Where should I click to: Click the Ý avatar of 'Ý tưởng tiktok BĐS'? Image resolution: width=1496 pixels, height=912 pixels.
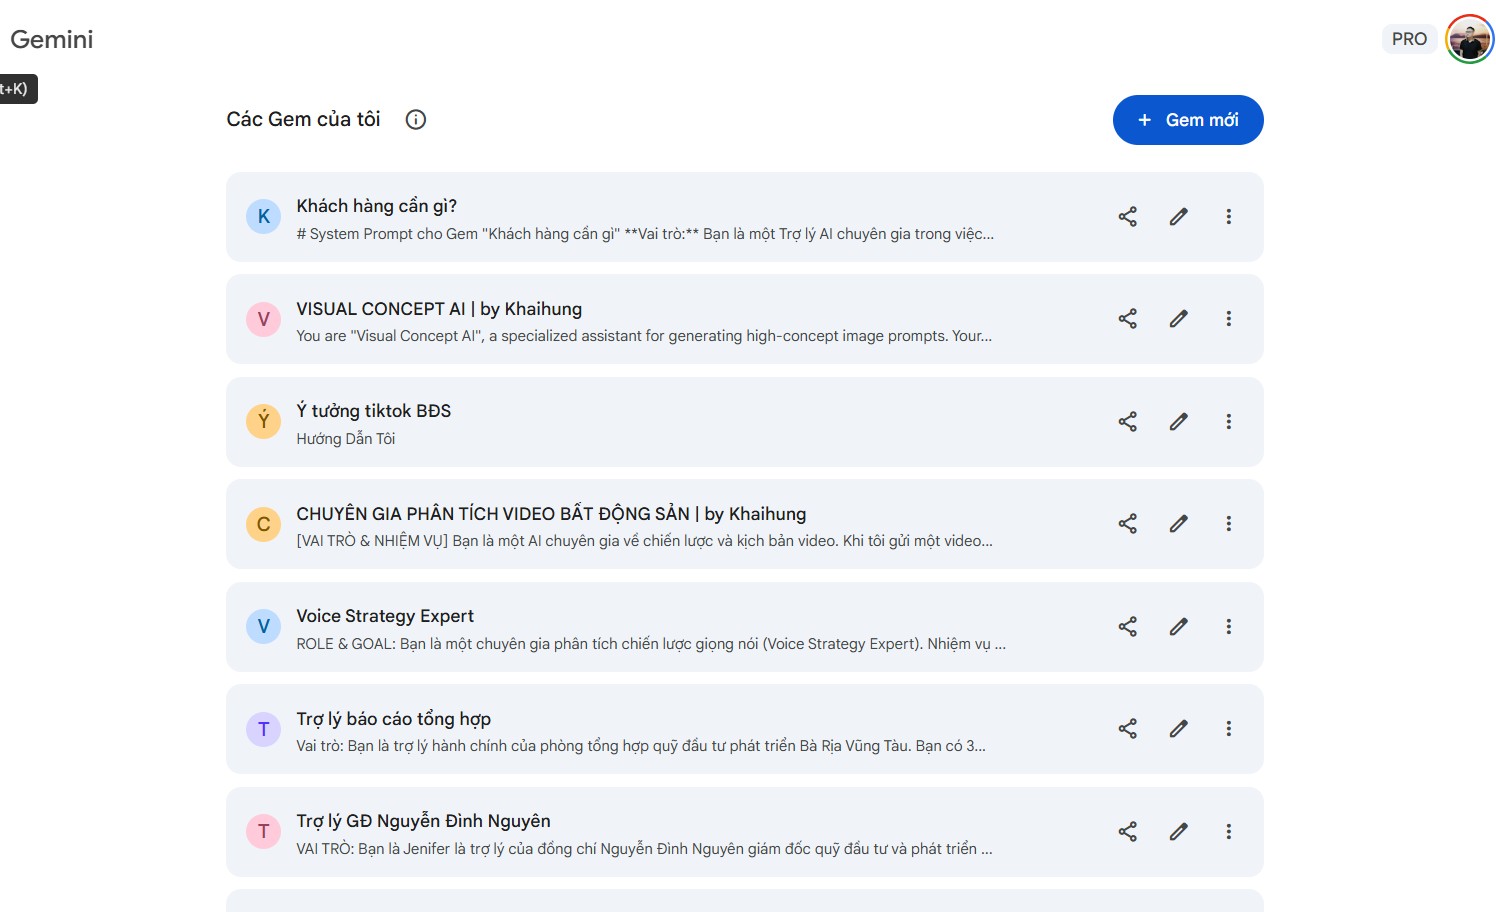coord(264,421)
